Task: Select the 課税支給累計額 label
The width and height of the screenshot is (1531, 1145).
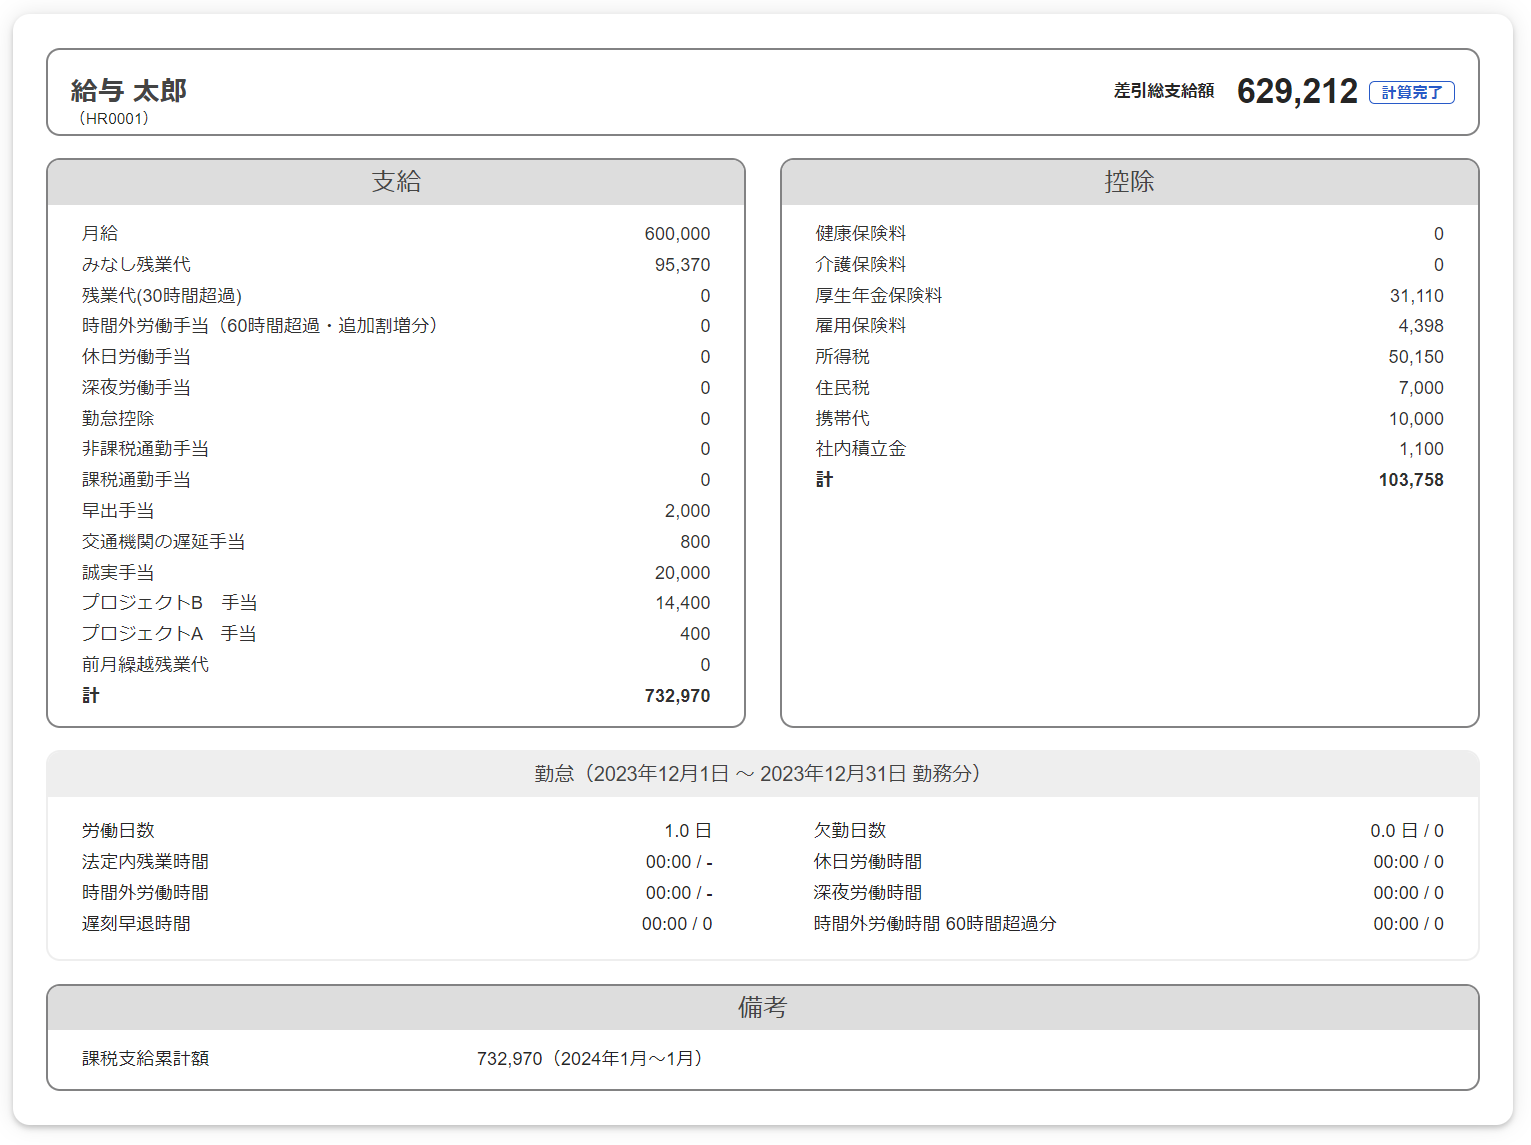Action: point(145,1059)
